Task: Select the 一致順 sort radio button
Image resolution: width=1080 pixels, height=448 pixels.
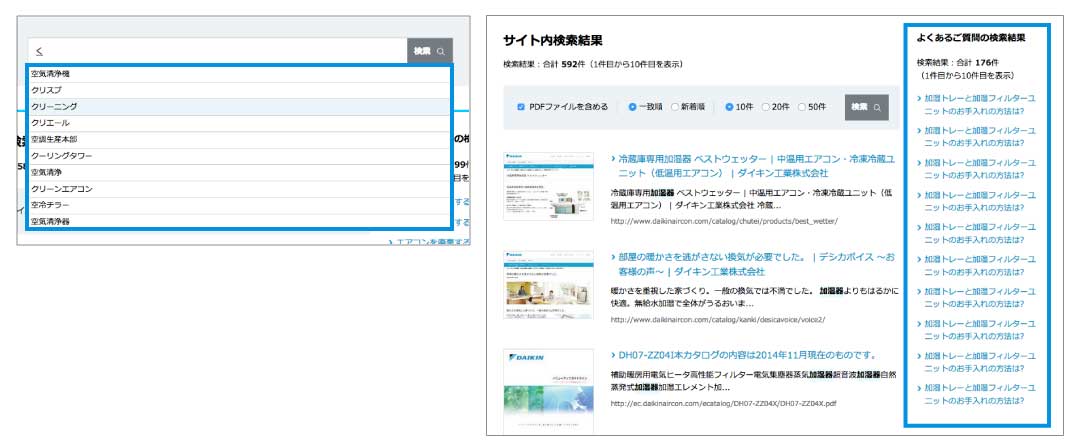Action: point(632,107)
